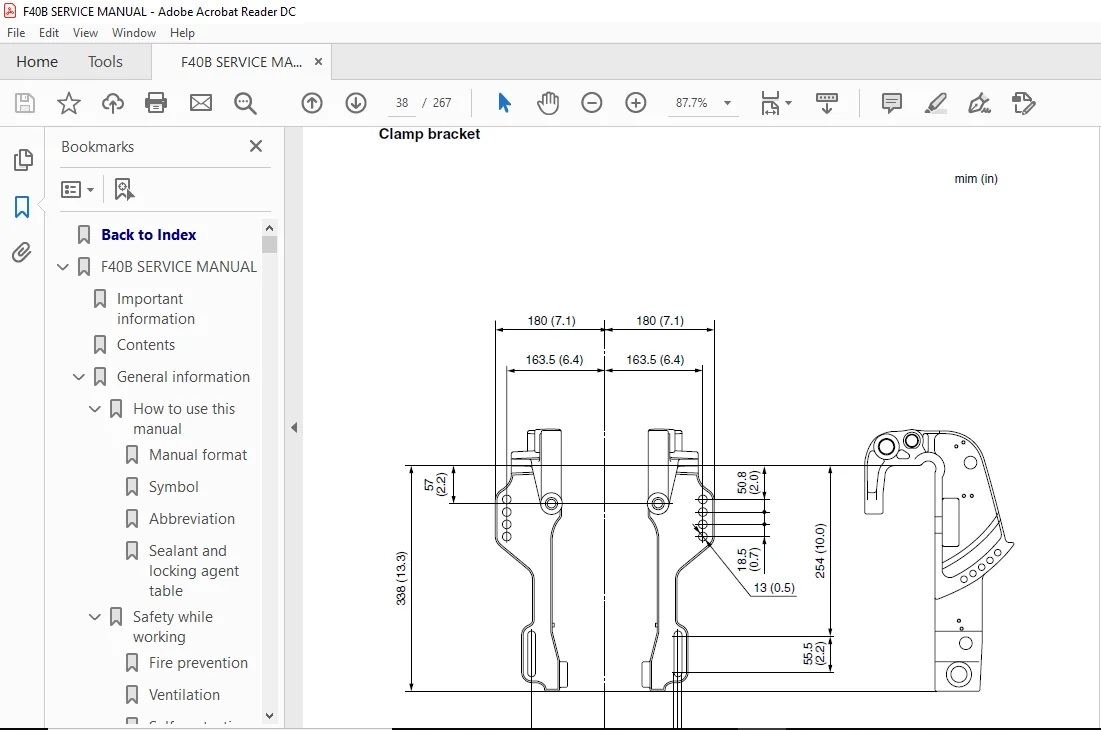Open the Window menu
The width and height of the screenshot is (1101, 730).
click(x=133, y=33)
